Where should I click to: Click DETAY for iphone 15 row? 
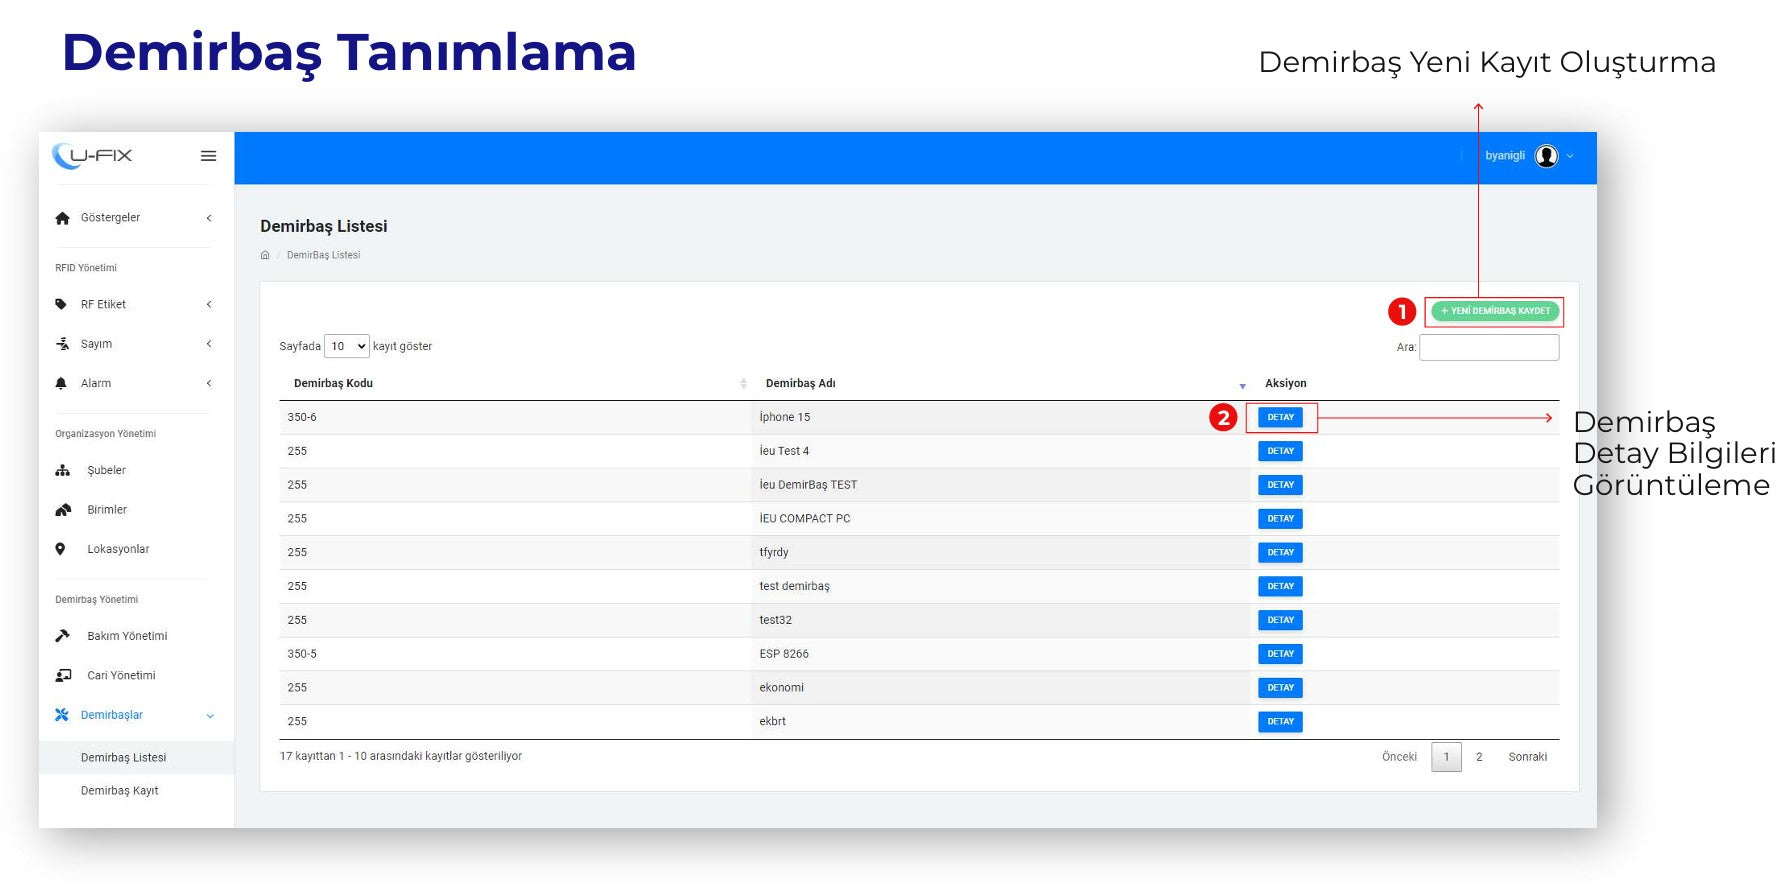point(1280,417)
